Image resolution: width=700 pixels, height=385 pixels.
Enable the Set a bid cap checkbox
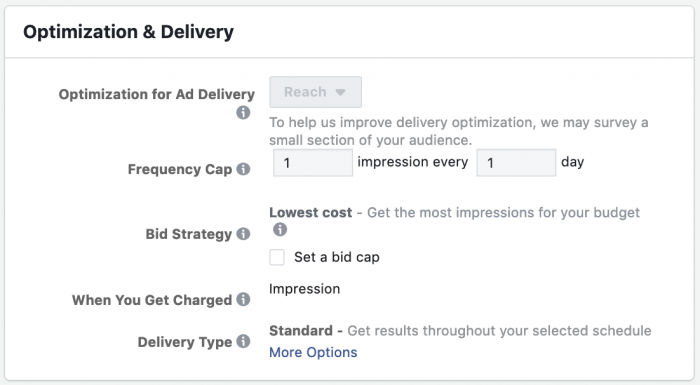pyautogui.click(x=277, y=257)
